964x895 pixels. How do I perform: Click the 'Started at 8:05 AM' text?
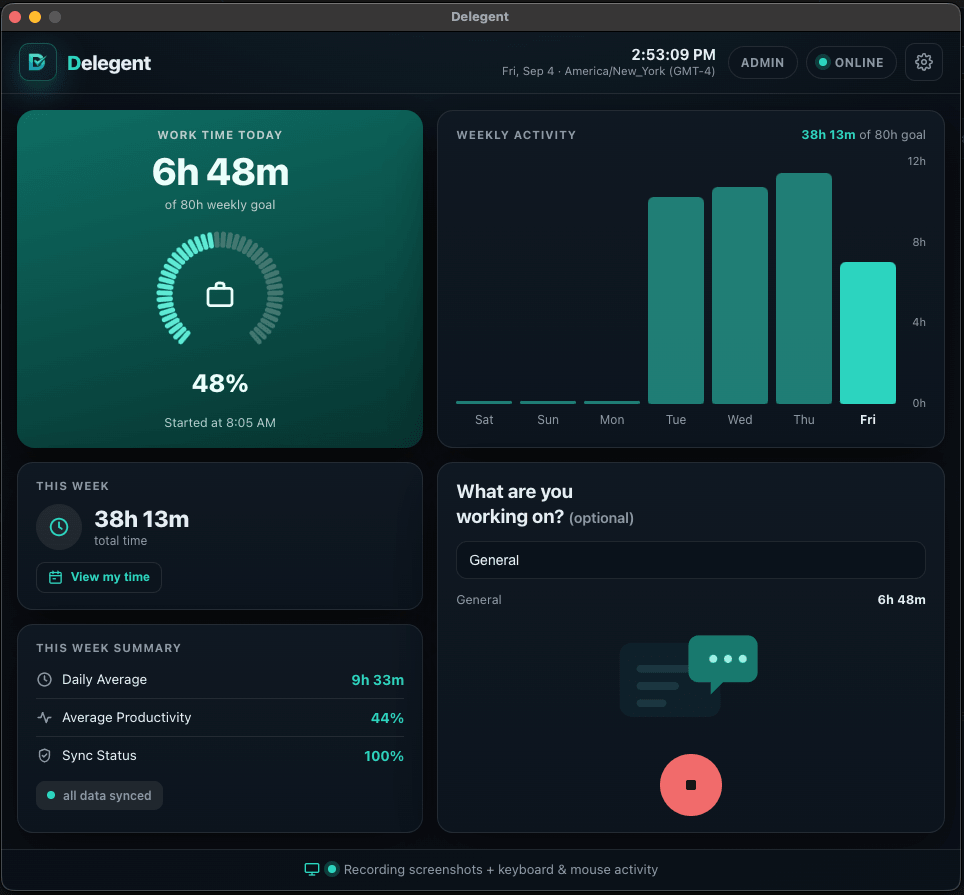click(219, 423)
